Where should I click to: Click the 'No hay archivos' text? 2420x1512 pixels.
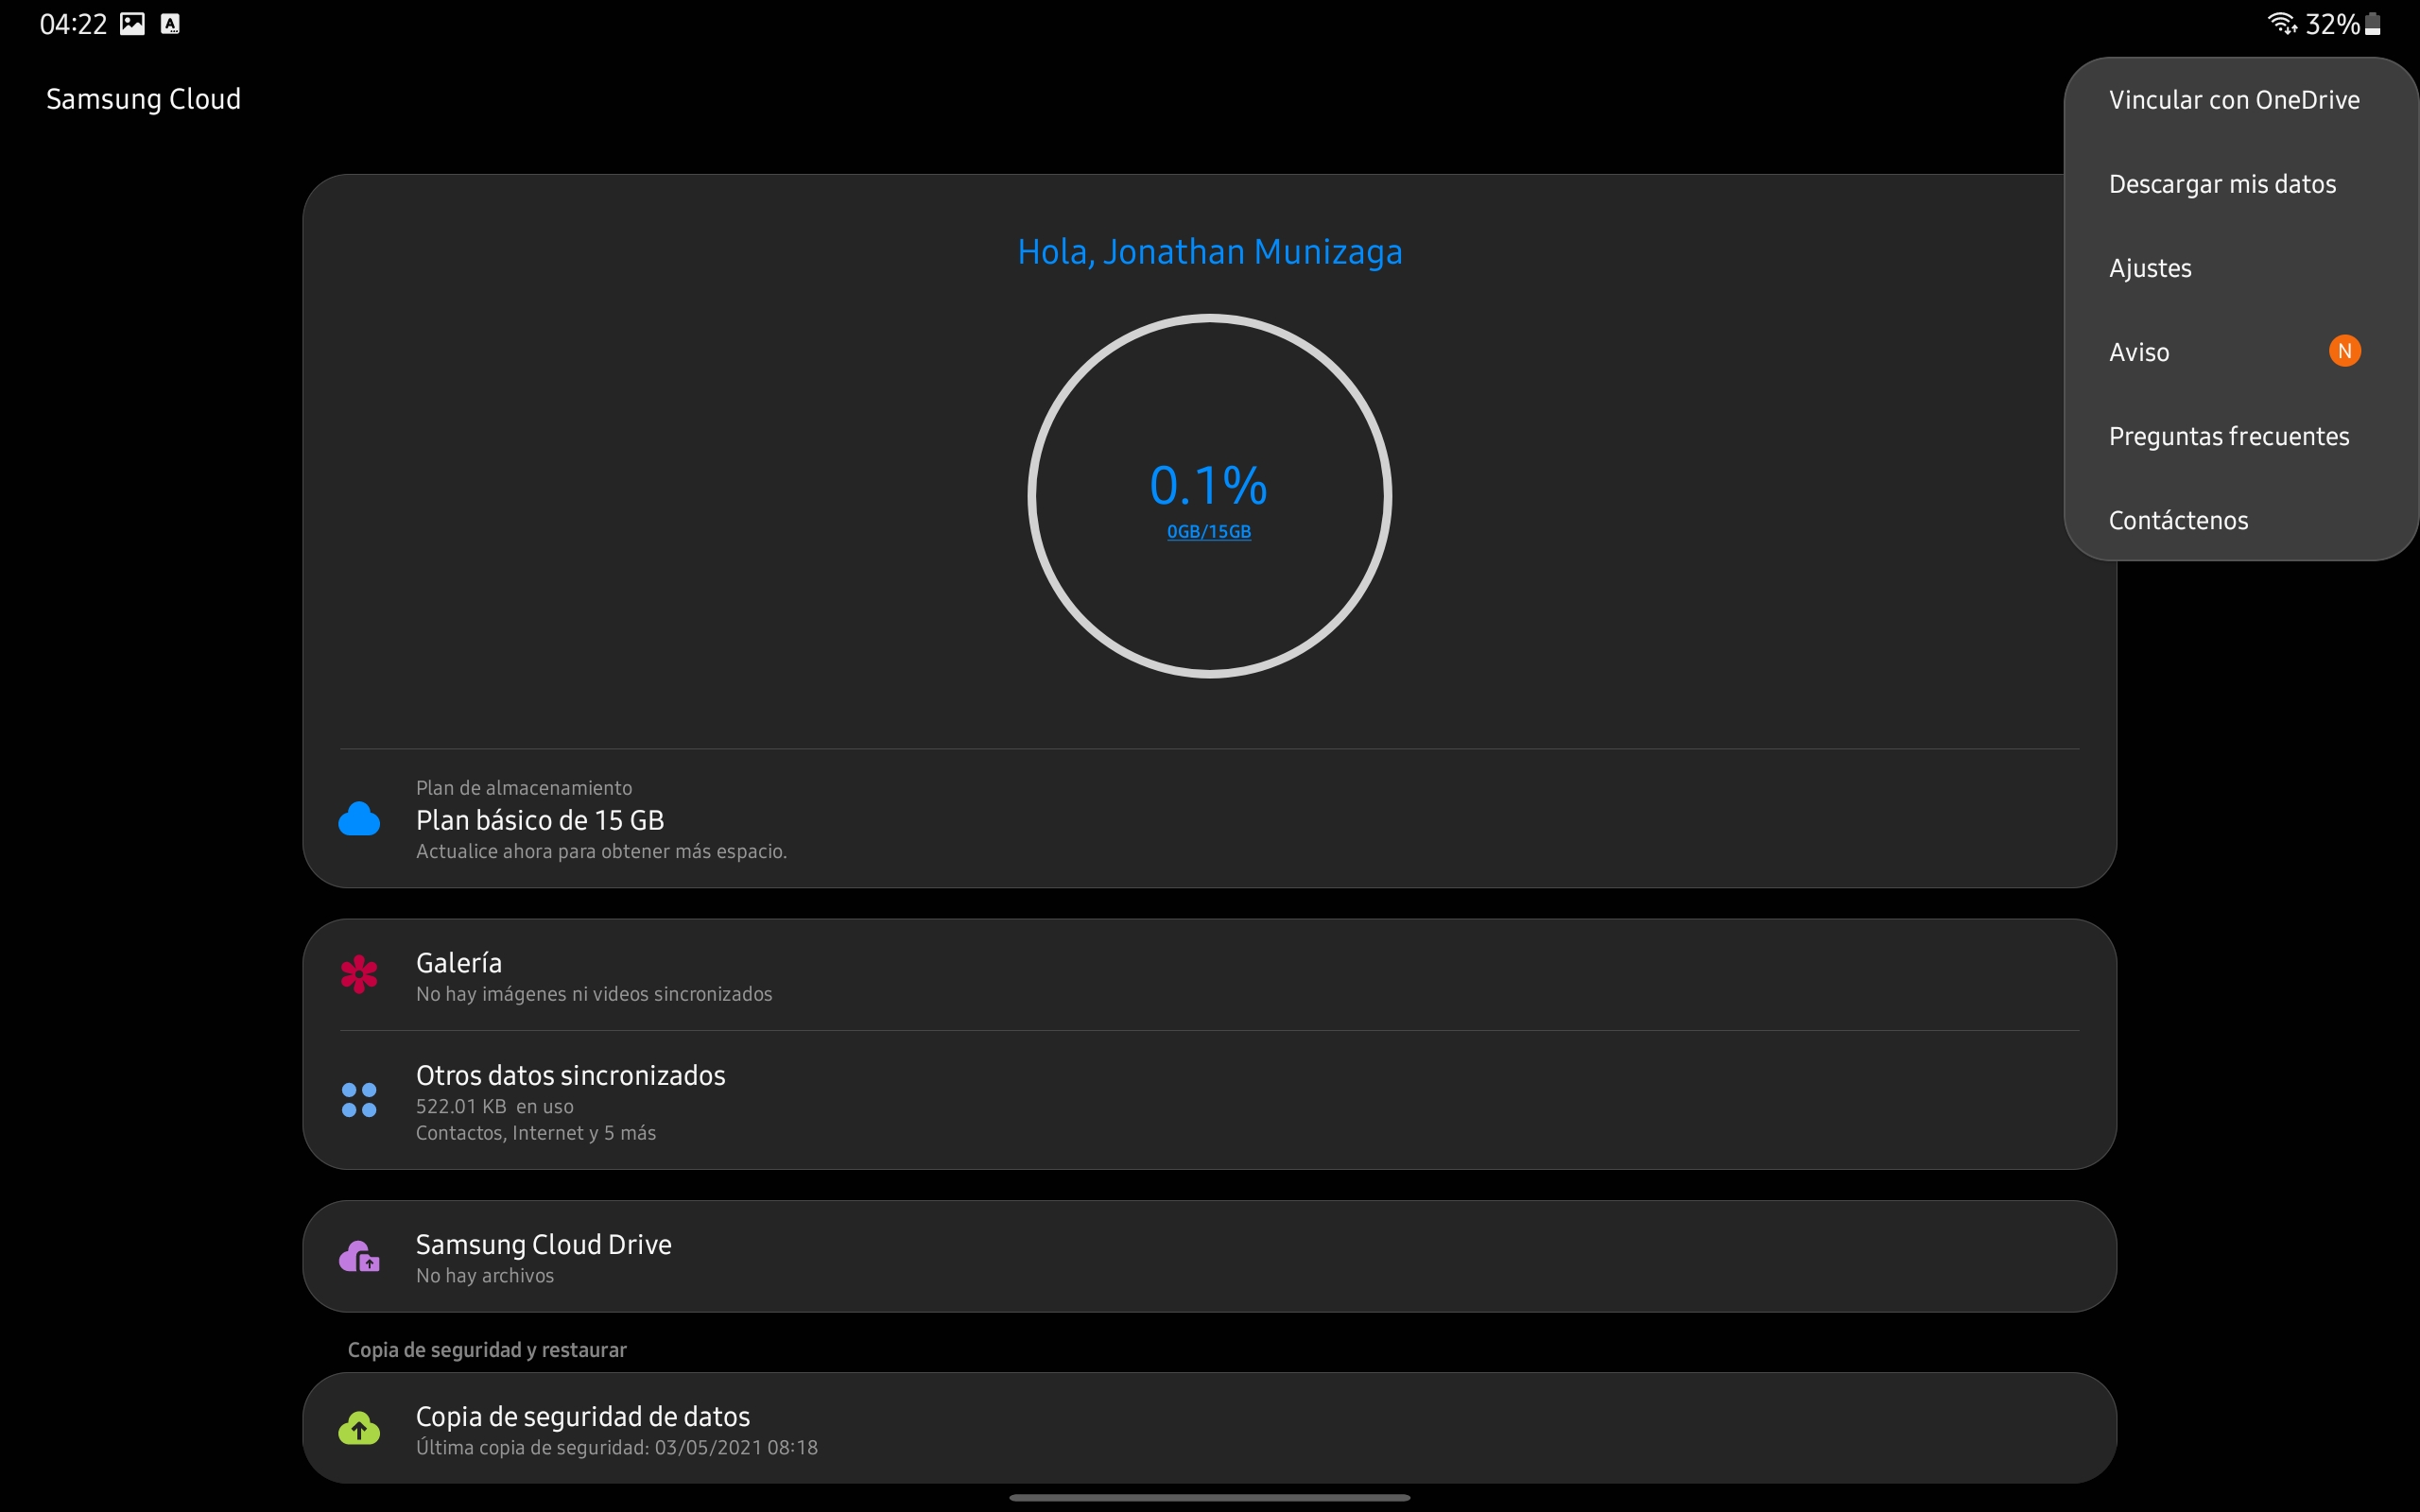485,1276
